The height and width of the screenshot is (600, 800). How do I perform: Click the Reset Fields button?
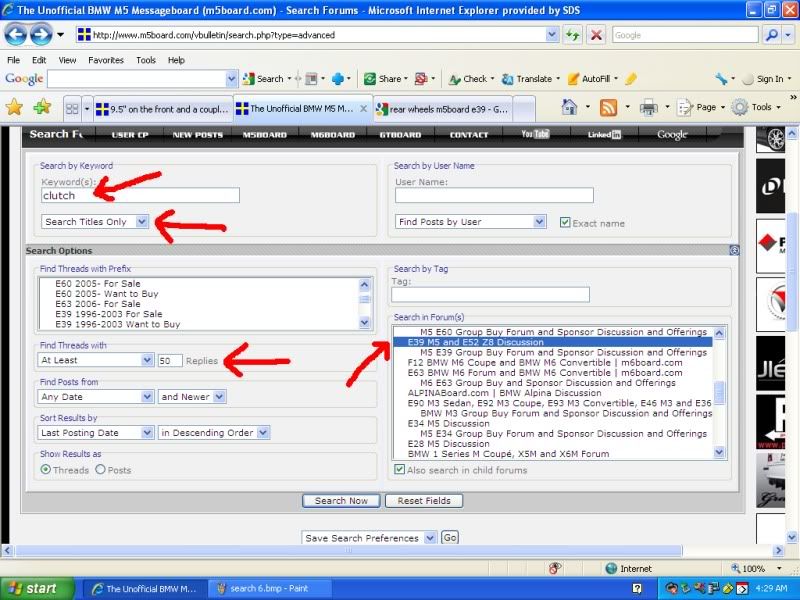[x=424, y=501]
